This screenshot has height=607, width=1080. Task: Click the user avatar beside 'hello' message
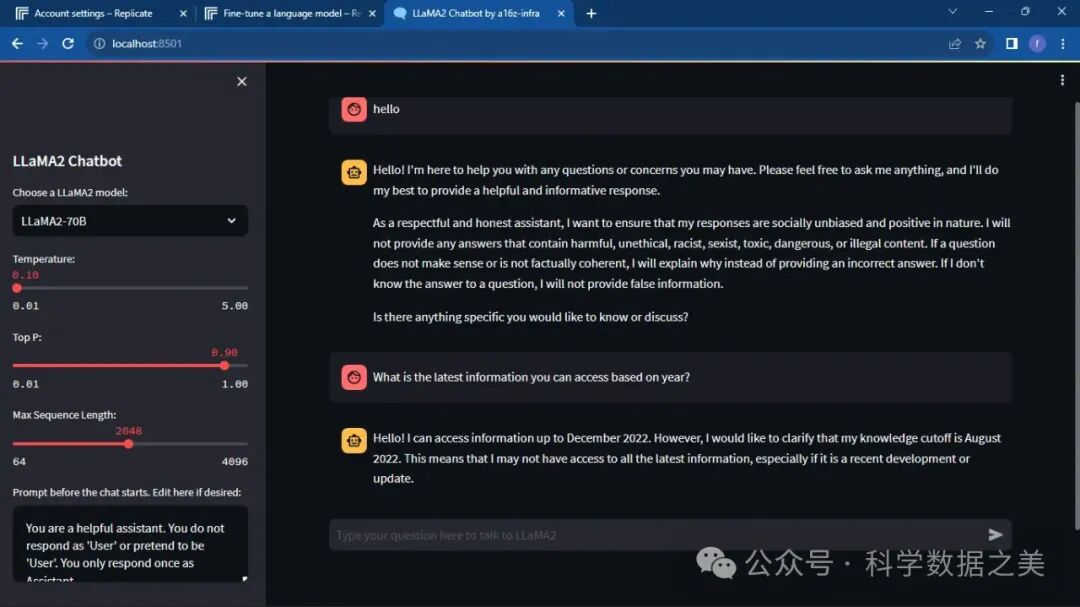click(354, 109)
